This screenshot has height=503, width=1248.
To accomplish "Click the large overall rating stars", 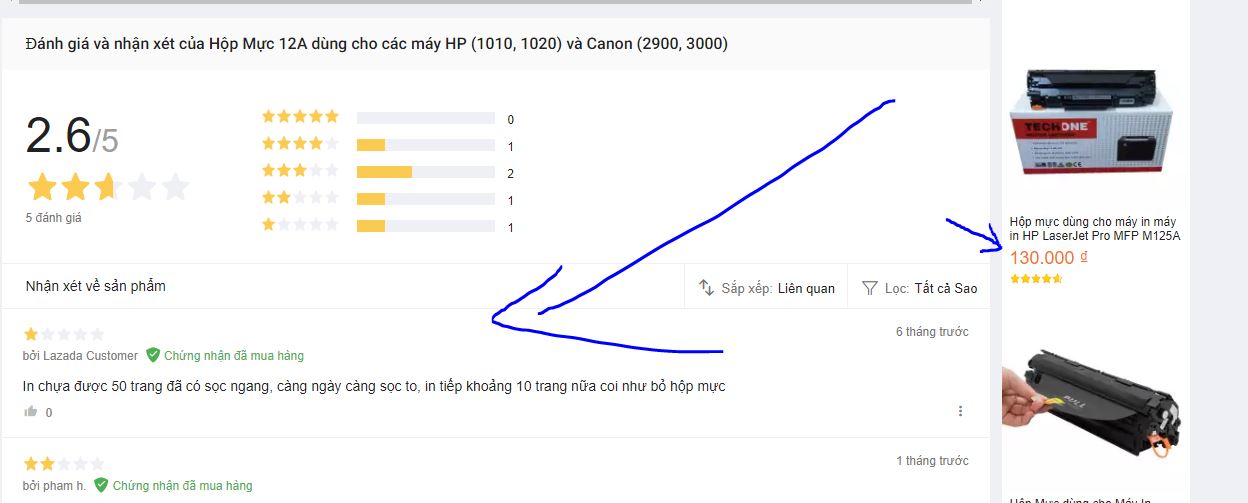I will [x=108, y=187].
